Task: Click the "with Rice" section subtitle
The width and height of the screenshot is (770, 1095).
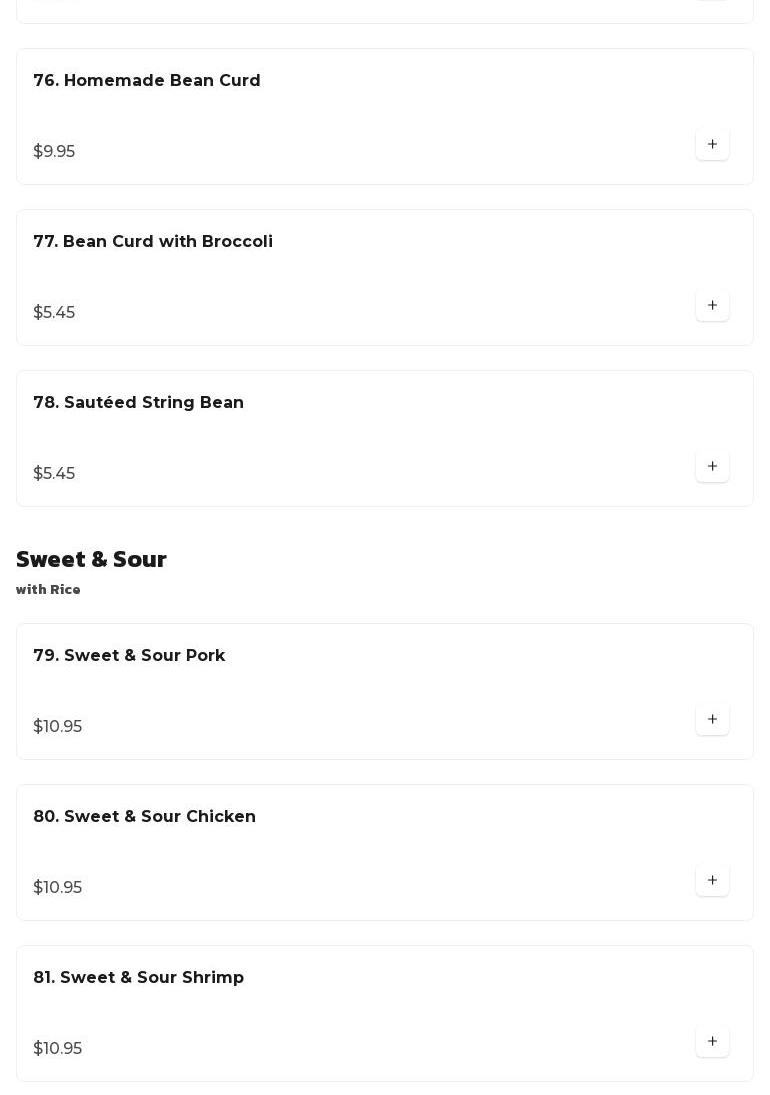Action: point(48,590)
